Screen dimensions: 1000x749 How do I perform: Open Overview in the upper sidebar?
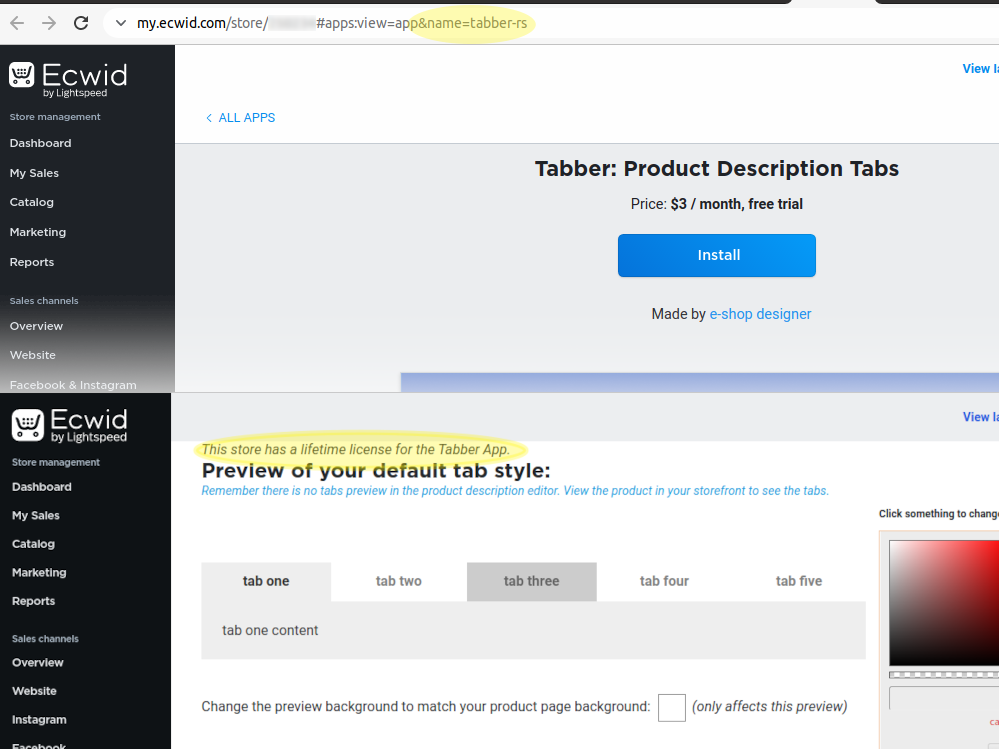(36, 326)
